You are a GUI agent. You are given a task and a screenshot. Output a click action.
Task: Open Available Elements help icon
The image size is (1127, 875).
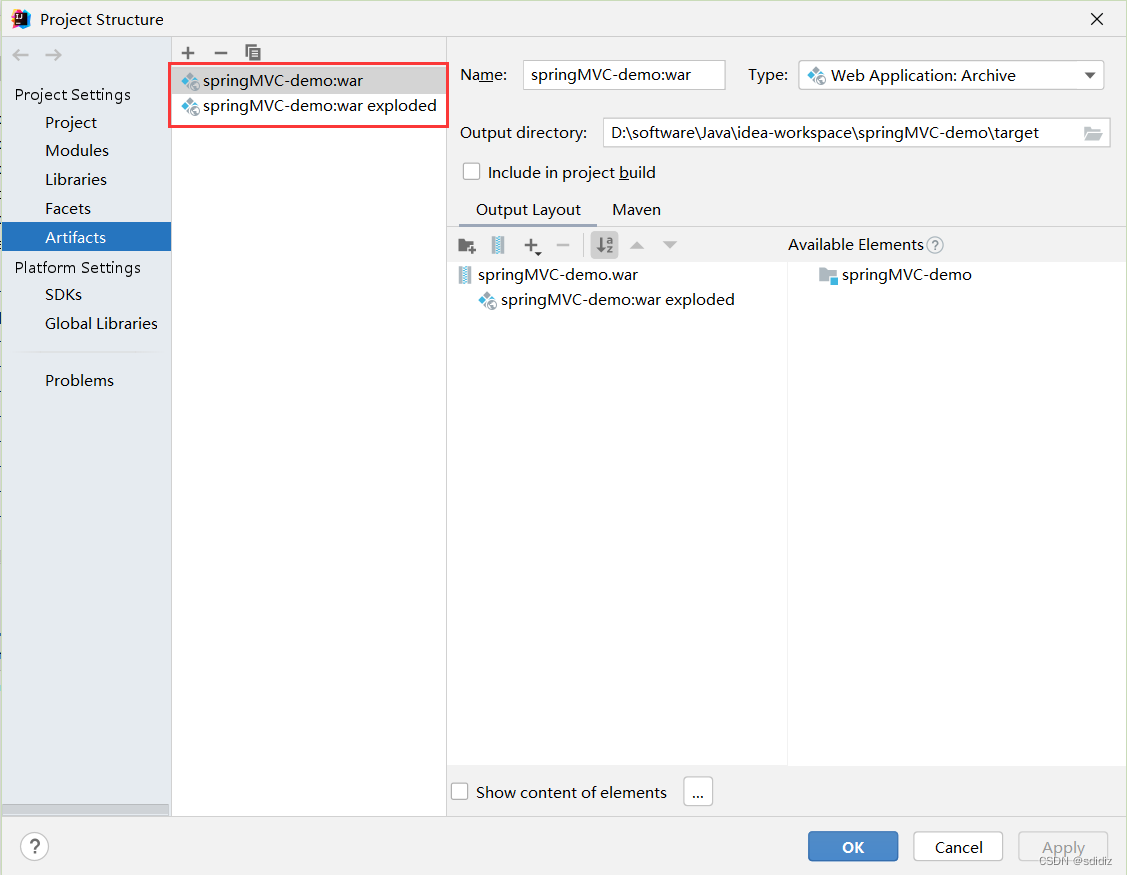(934, 245)
